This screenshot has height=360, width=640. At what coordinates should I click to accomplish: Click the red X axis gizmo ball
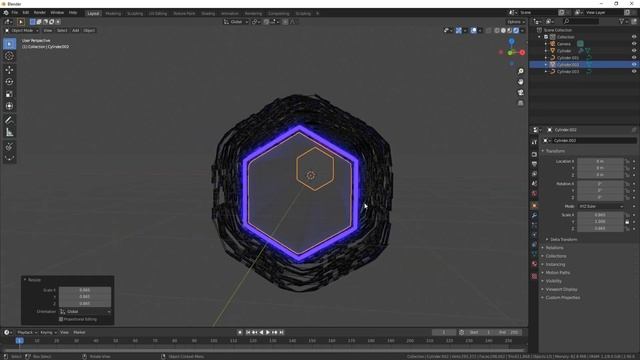(522, 53)
